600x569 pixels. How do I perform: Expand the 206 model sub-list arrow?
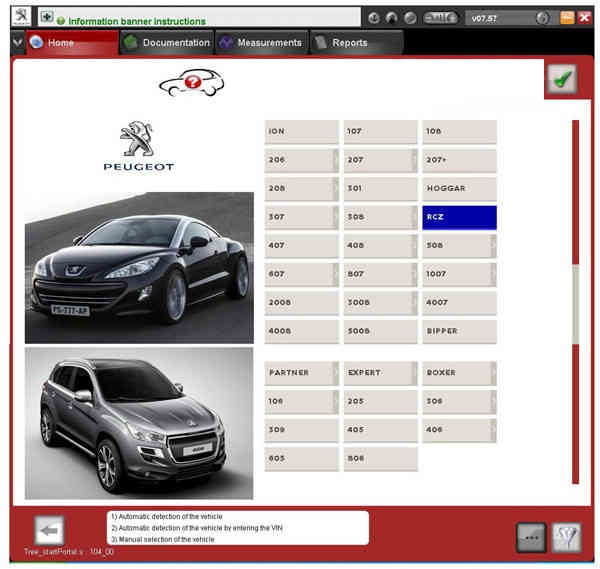click(x=335, y=160)
